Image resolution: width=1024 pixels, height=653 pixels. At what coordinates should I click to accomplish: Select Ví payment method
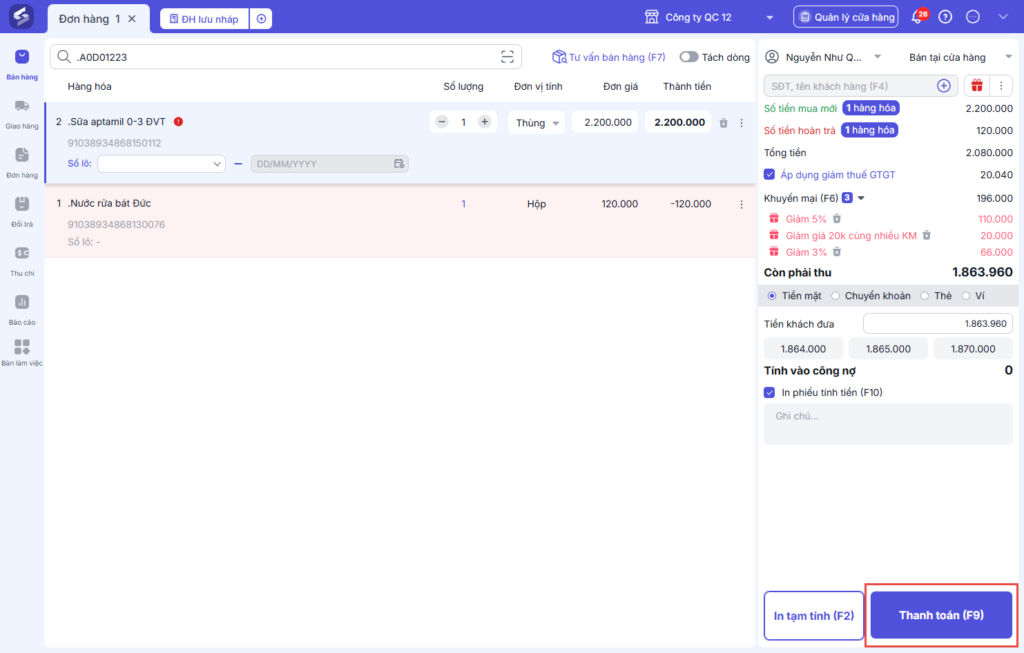966,296
